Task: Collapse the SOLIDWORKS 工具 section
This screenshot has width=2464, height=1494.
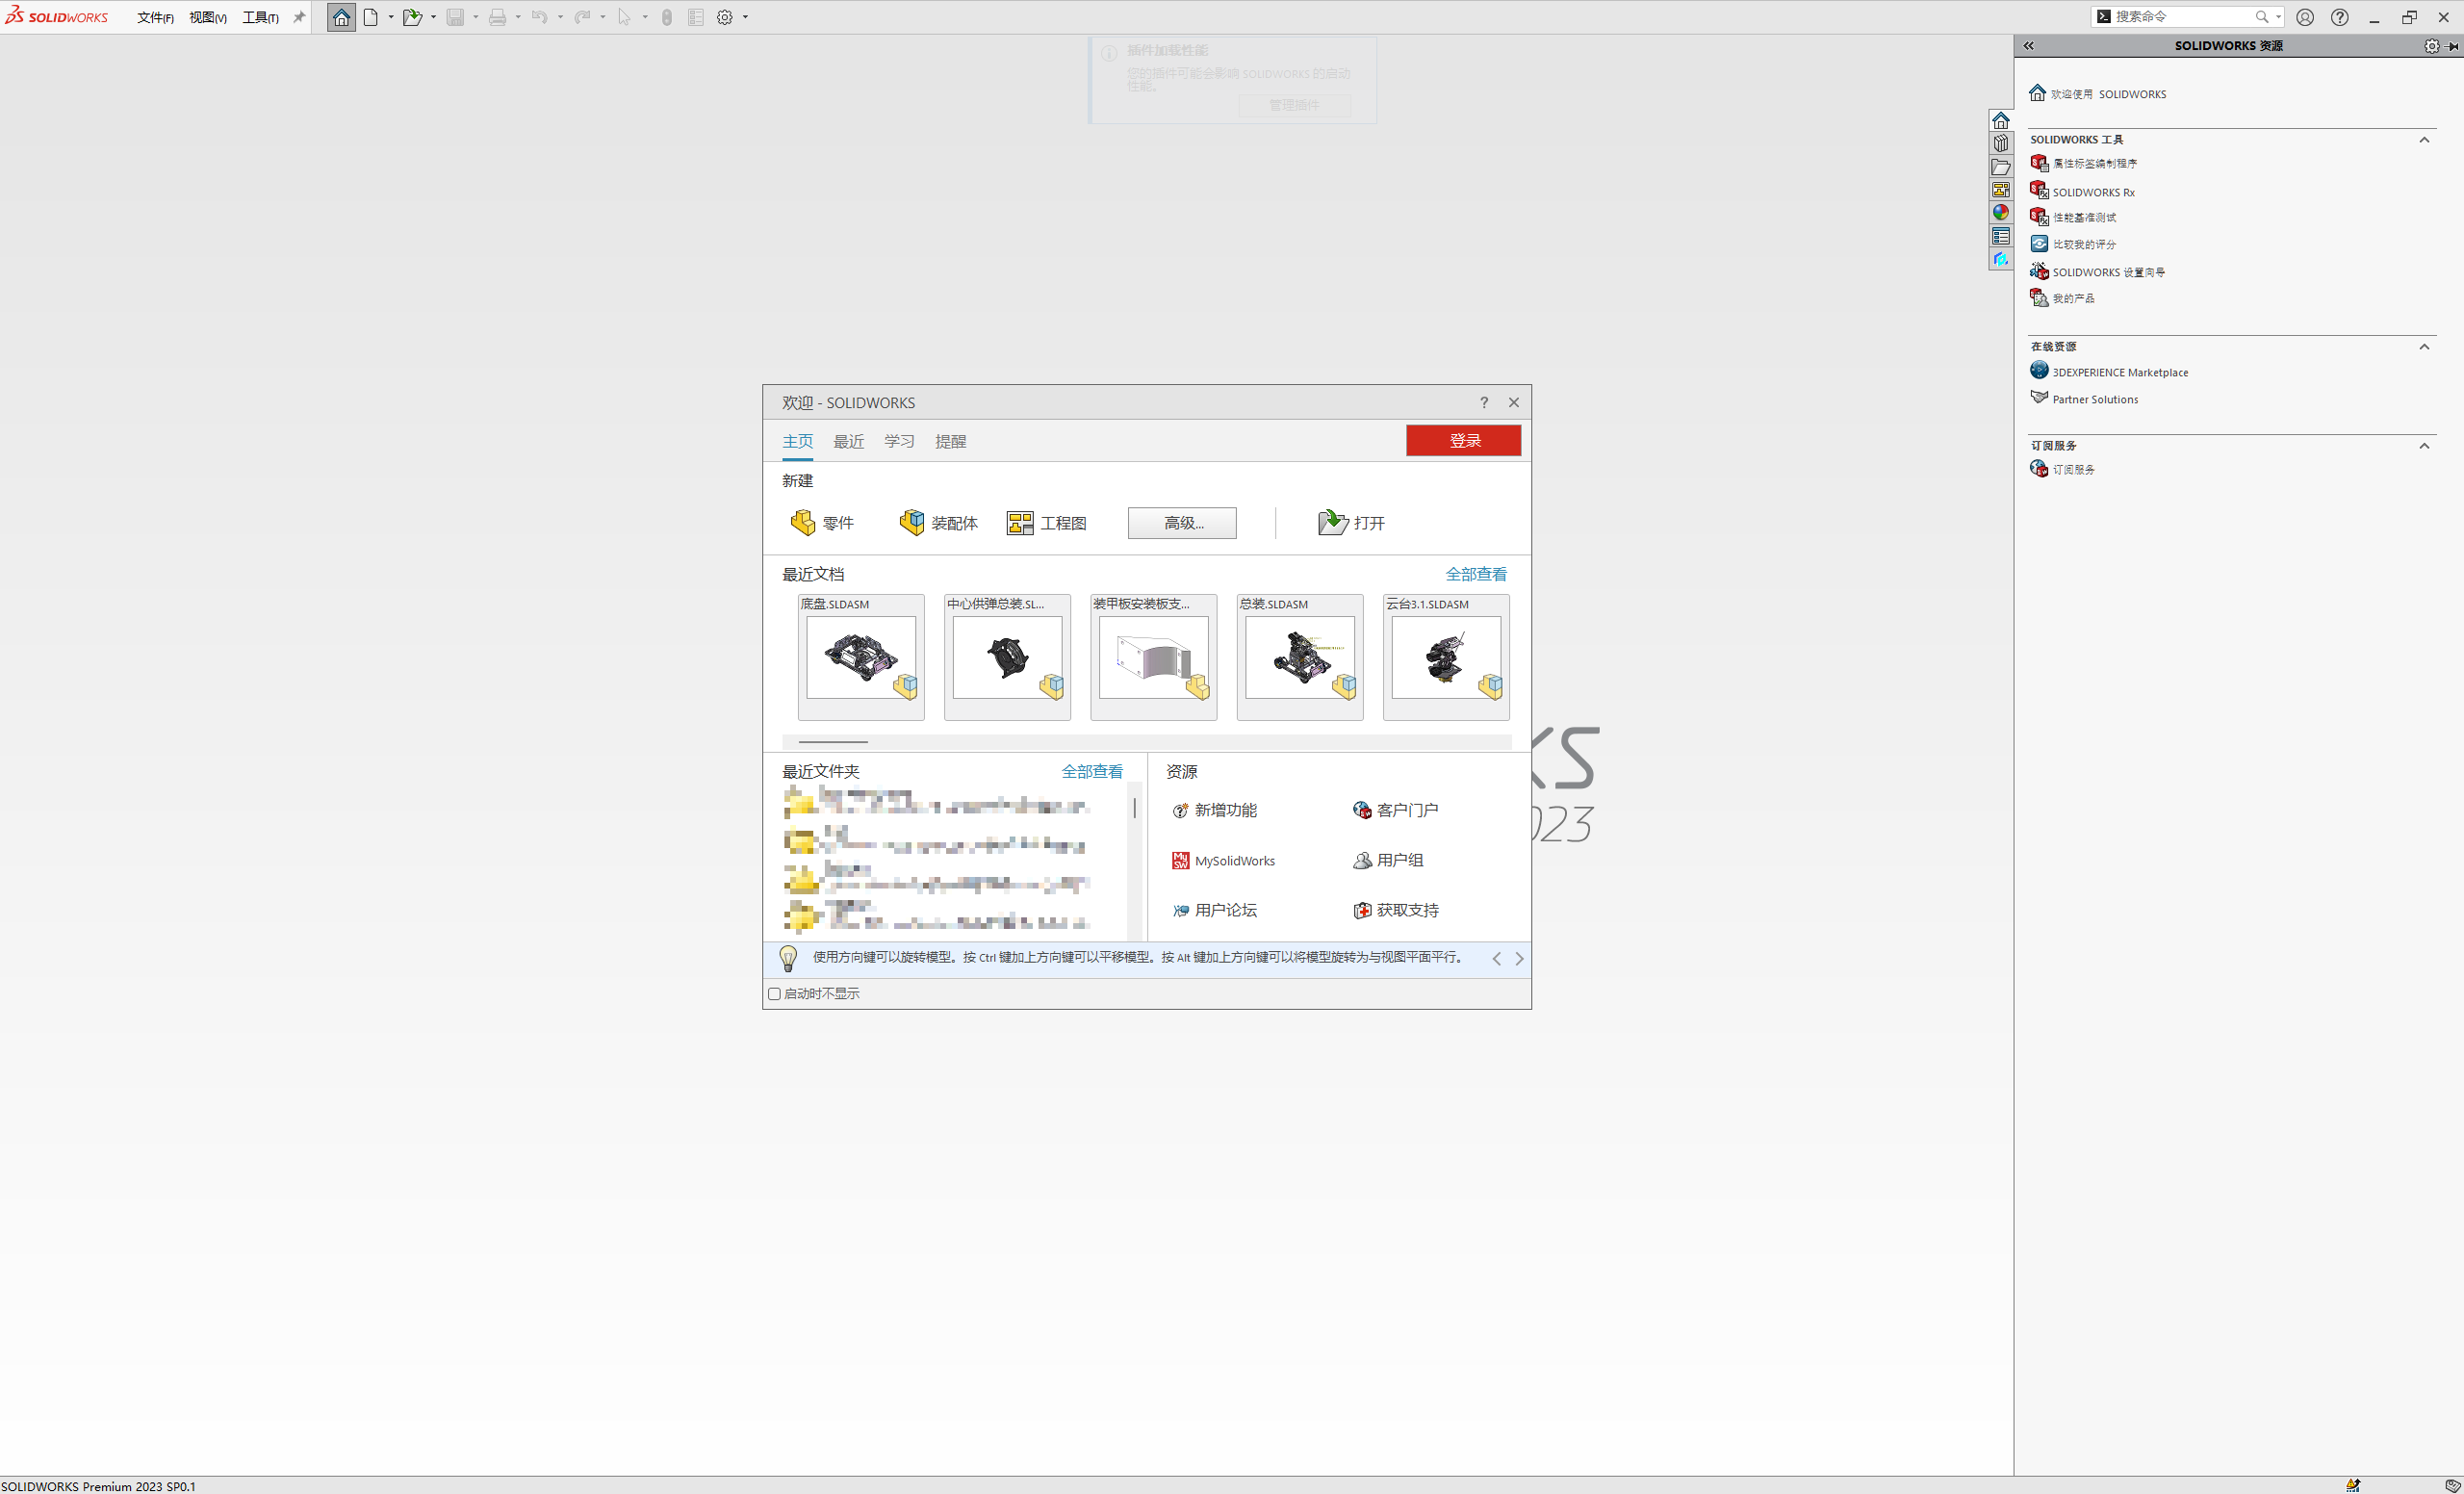Action: [2424, 140]
